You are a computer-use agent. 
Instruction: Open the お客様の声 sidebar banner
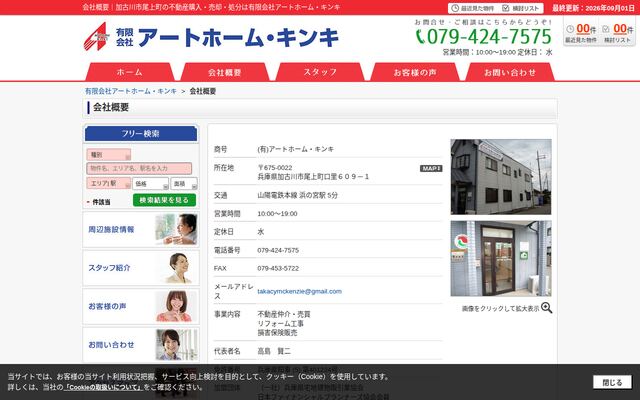pyautogui.click(x=141, y=306)
